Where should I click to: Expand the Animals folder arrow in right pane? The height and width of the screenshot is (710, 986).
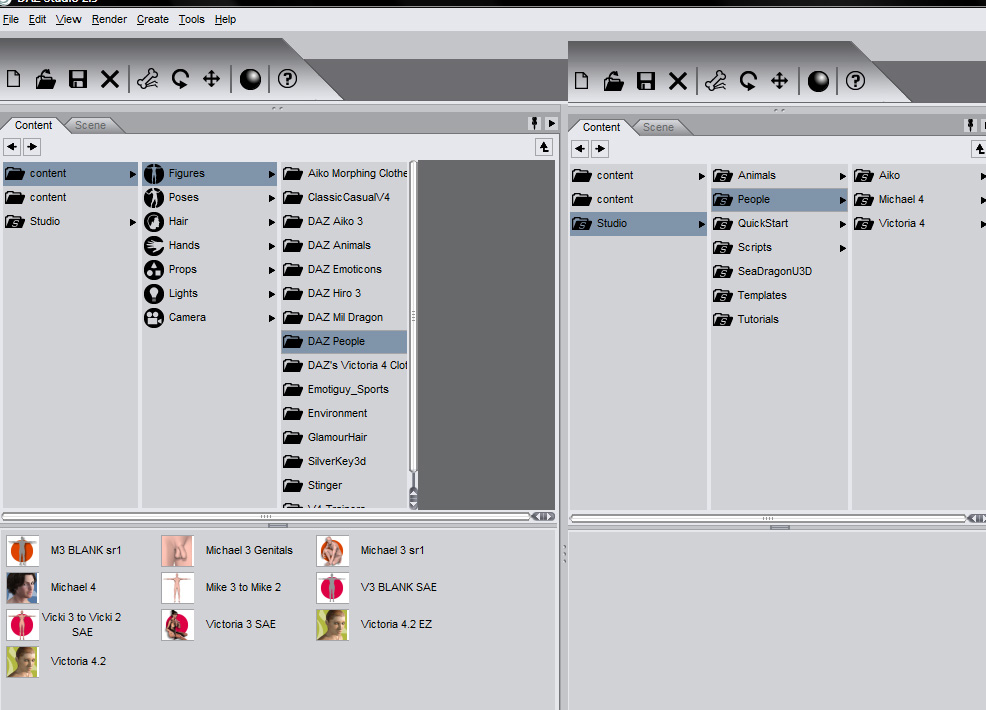click(843, 176)
